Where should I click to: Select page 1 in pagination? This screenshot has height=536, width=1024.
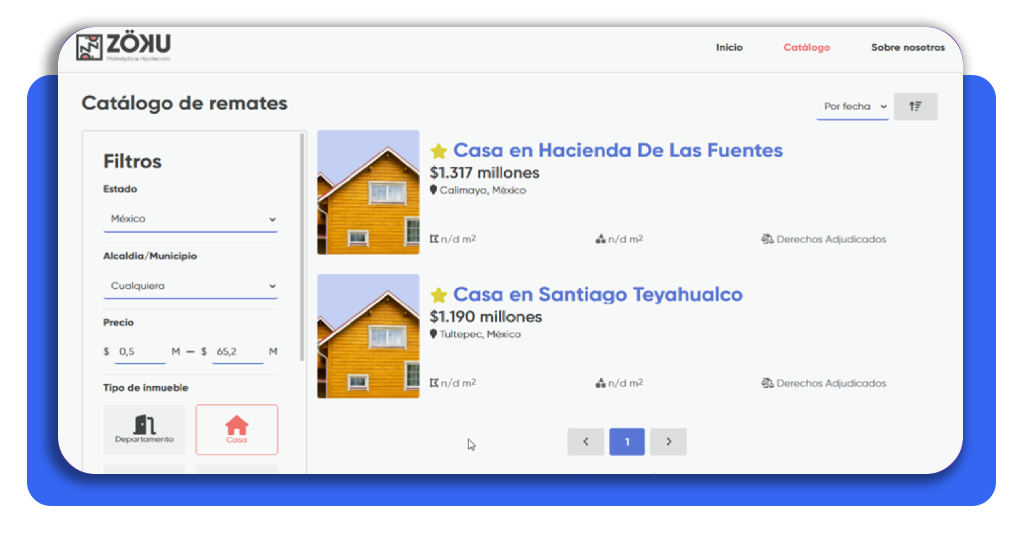pyautogui.click(x=627, y=442)
